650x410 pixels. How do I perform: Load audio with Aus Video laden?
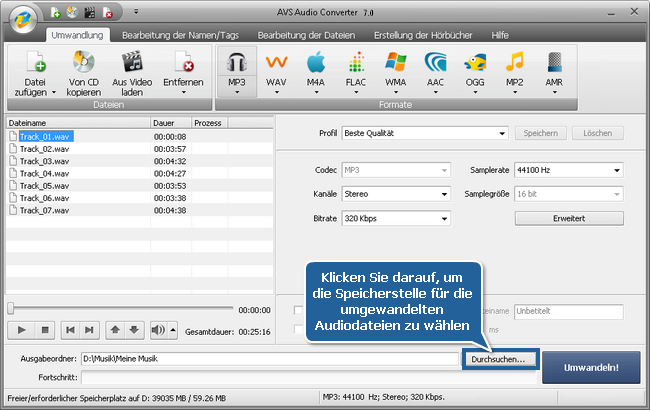tap(133, 64)
